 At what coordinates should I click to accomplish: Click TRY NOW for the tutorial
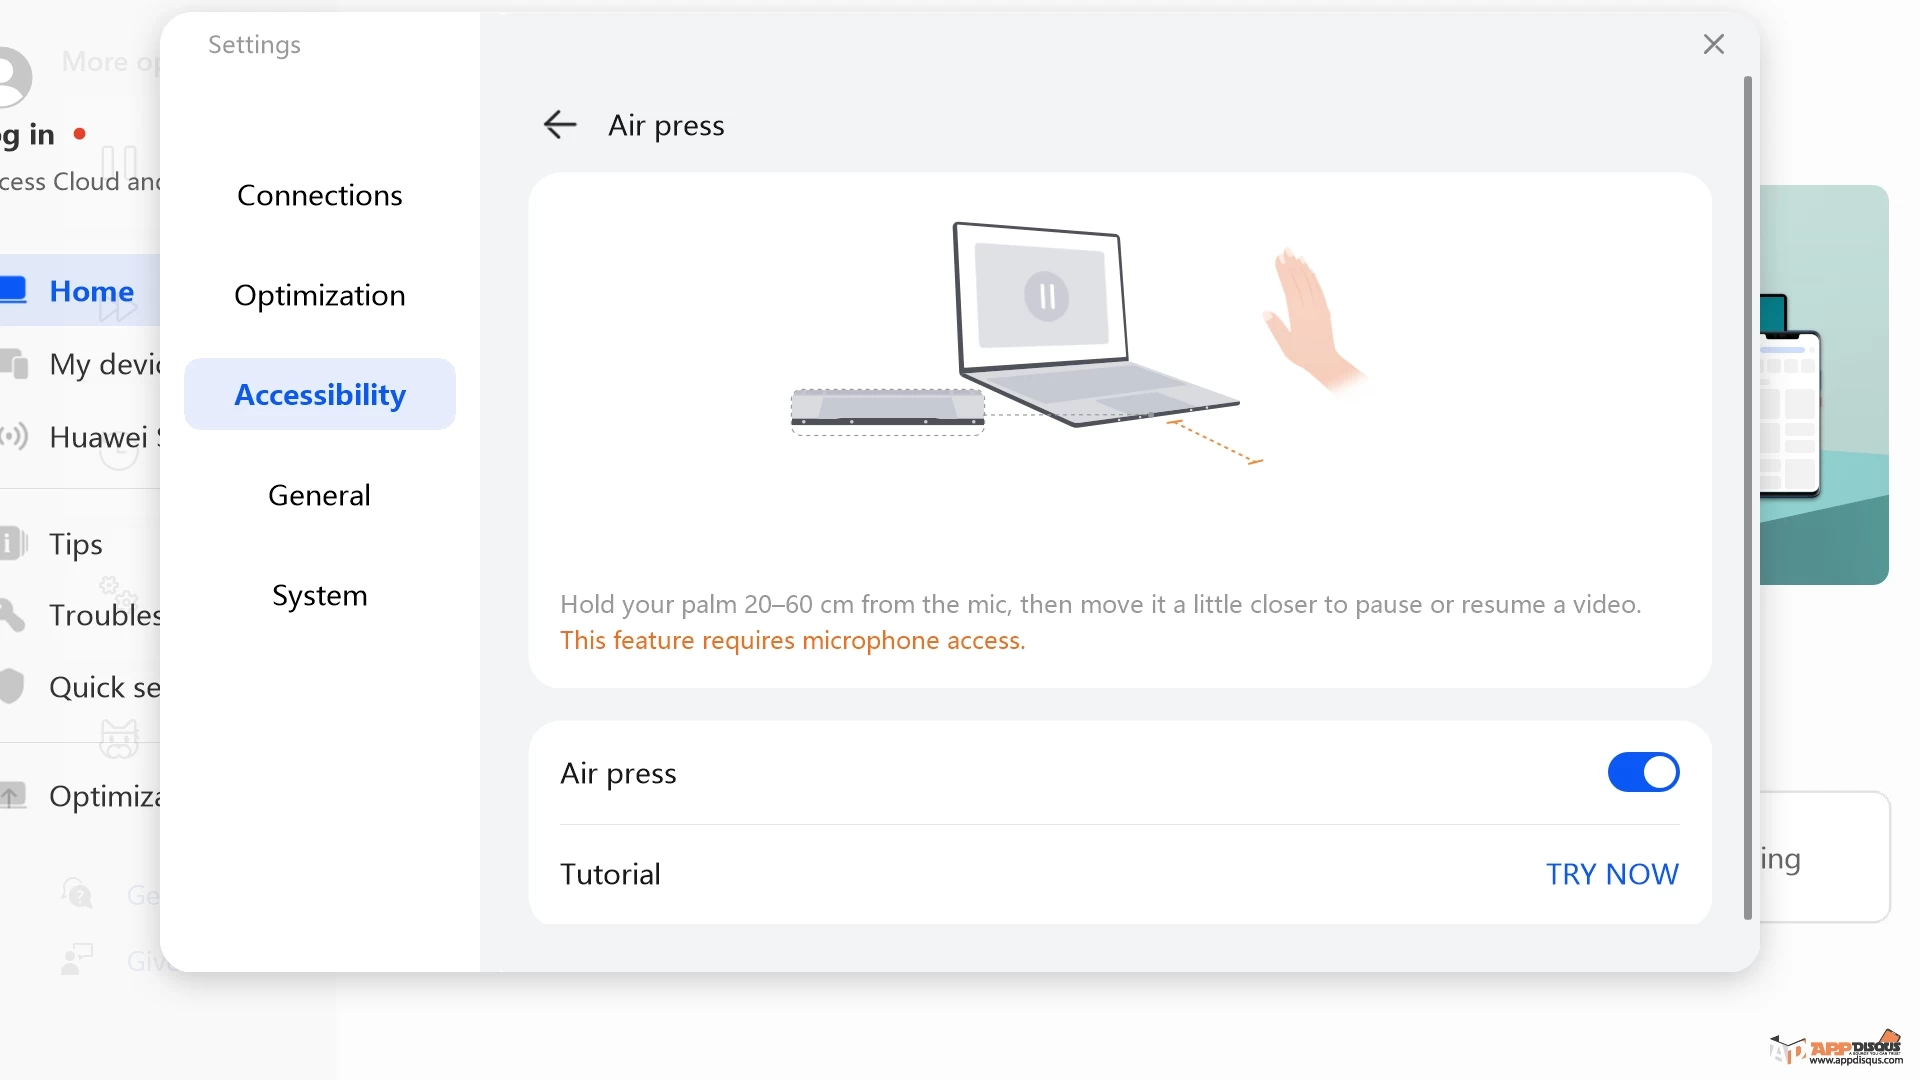pyautogui.click(x=1612, y=874)
